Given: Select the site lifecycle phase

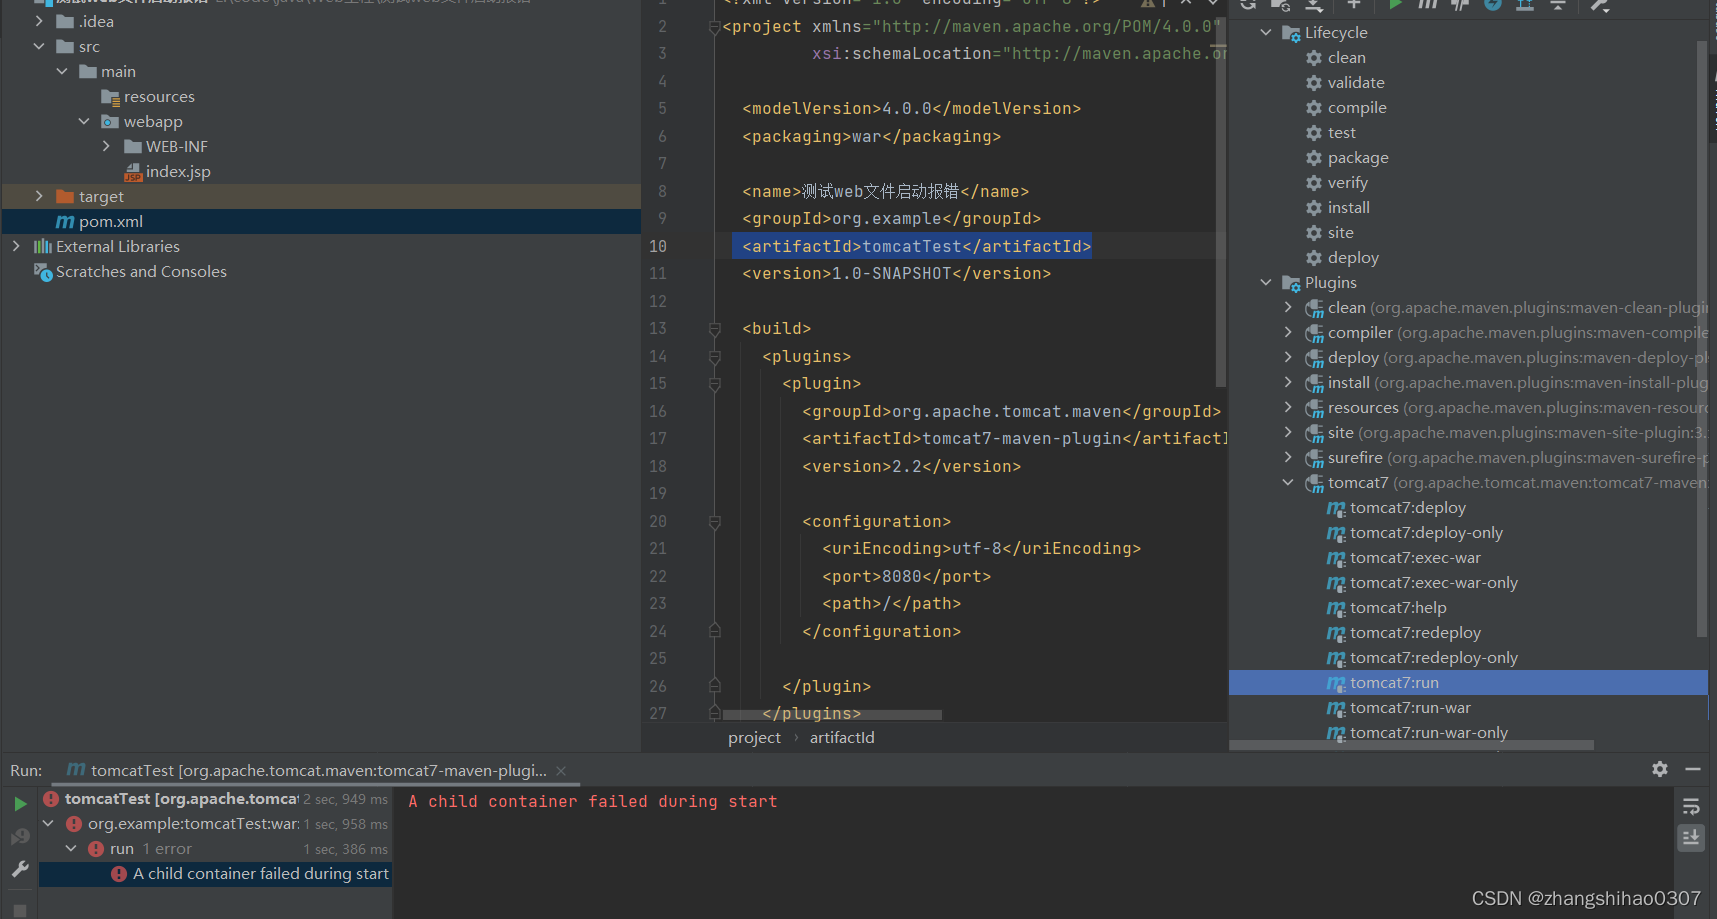Looking at the screenshot, I should (1341, 233).
